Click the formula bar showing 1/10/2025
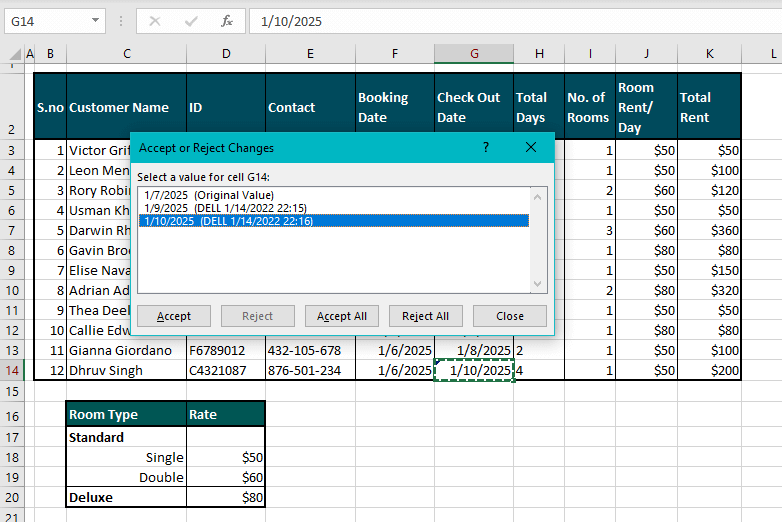Screen dimensions: 782x522 pos(515,21)
